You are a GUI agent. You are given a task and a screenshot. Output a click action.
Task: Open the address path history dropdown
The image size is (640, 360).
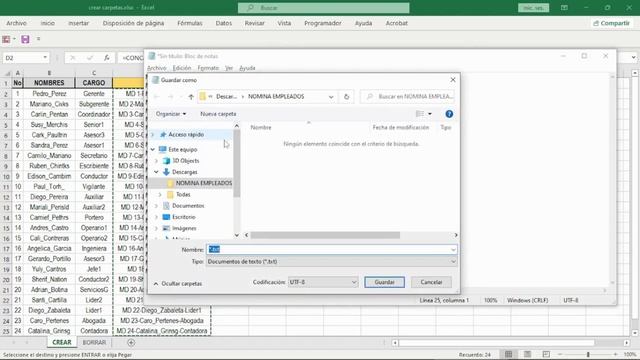(331, 97)
